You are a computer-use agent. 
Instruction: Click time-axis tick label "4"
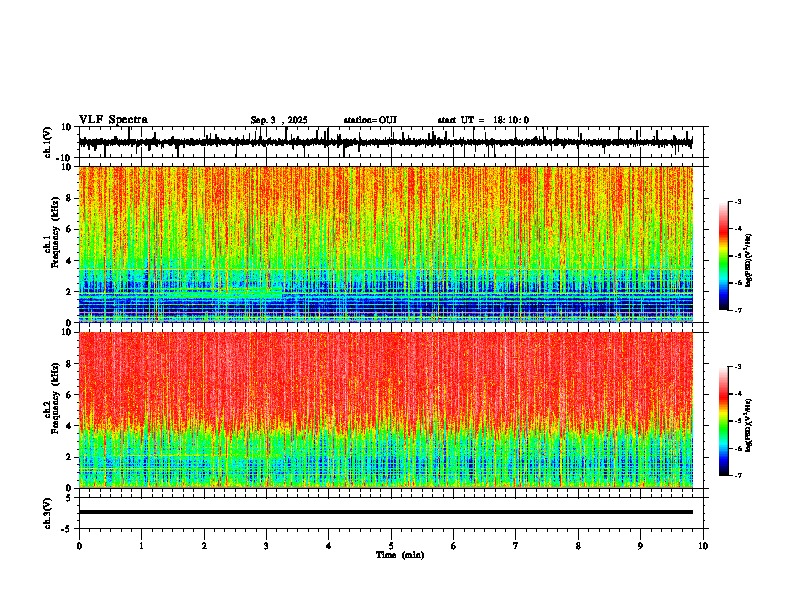(329, 546)
